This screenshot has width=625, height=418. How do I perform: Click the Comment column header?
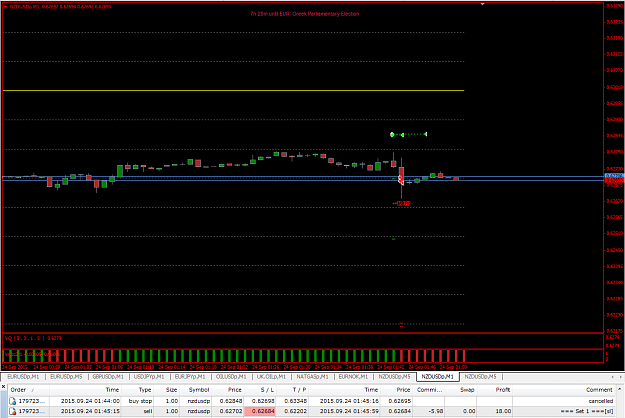[599, 390]
